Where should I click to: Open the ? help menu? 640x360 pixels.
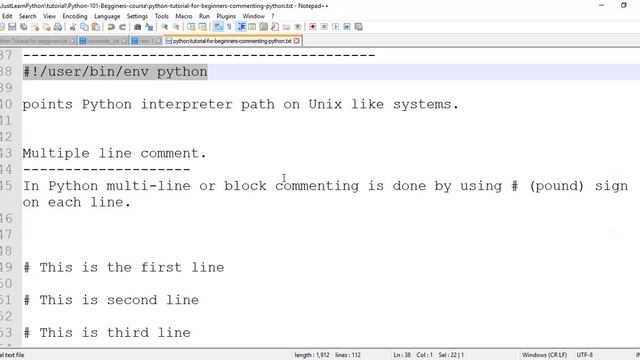click(273, 16)
